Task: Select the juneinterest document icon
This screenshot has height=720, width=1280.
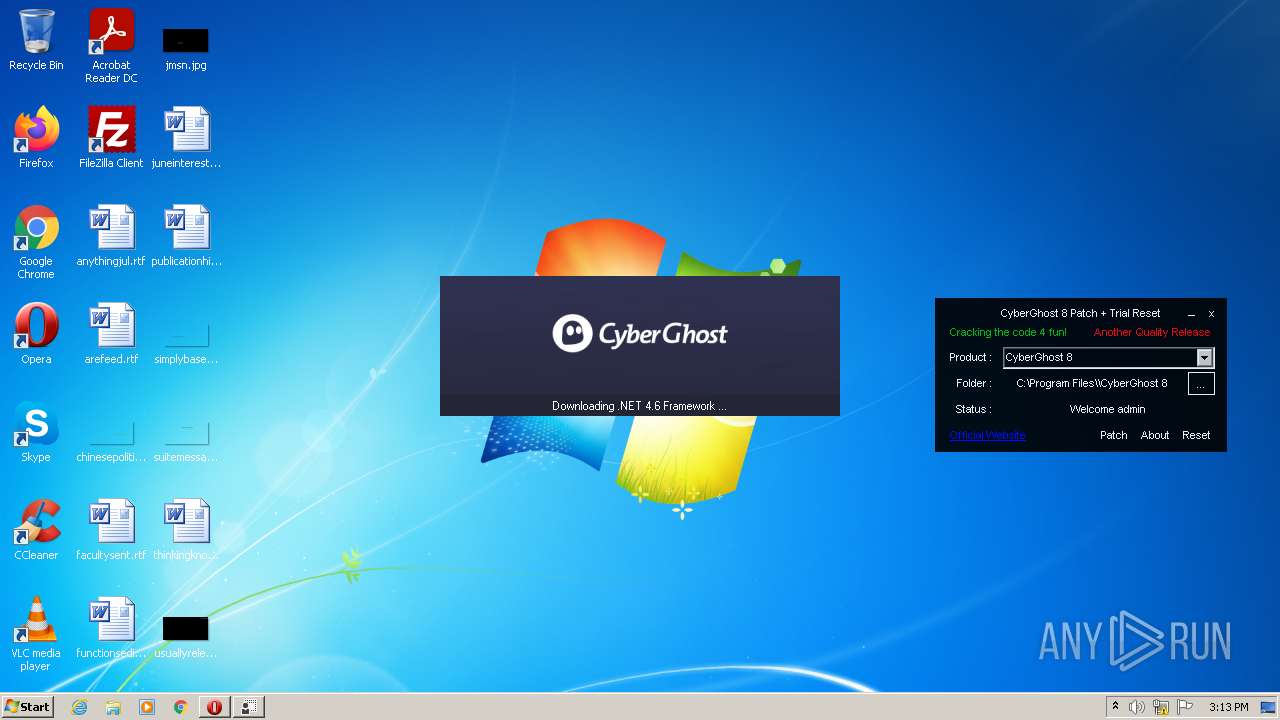Action: tap(186, 138)
